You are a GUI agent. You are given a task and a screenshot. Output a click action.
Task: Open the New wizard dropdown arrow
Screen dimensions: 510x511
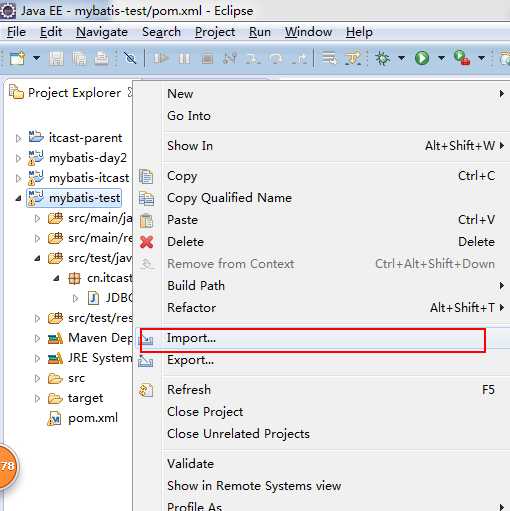[x=36, y=58]
